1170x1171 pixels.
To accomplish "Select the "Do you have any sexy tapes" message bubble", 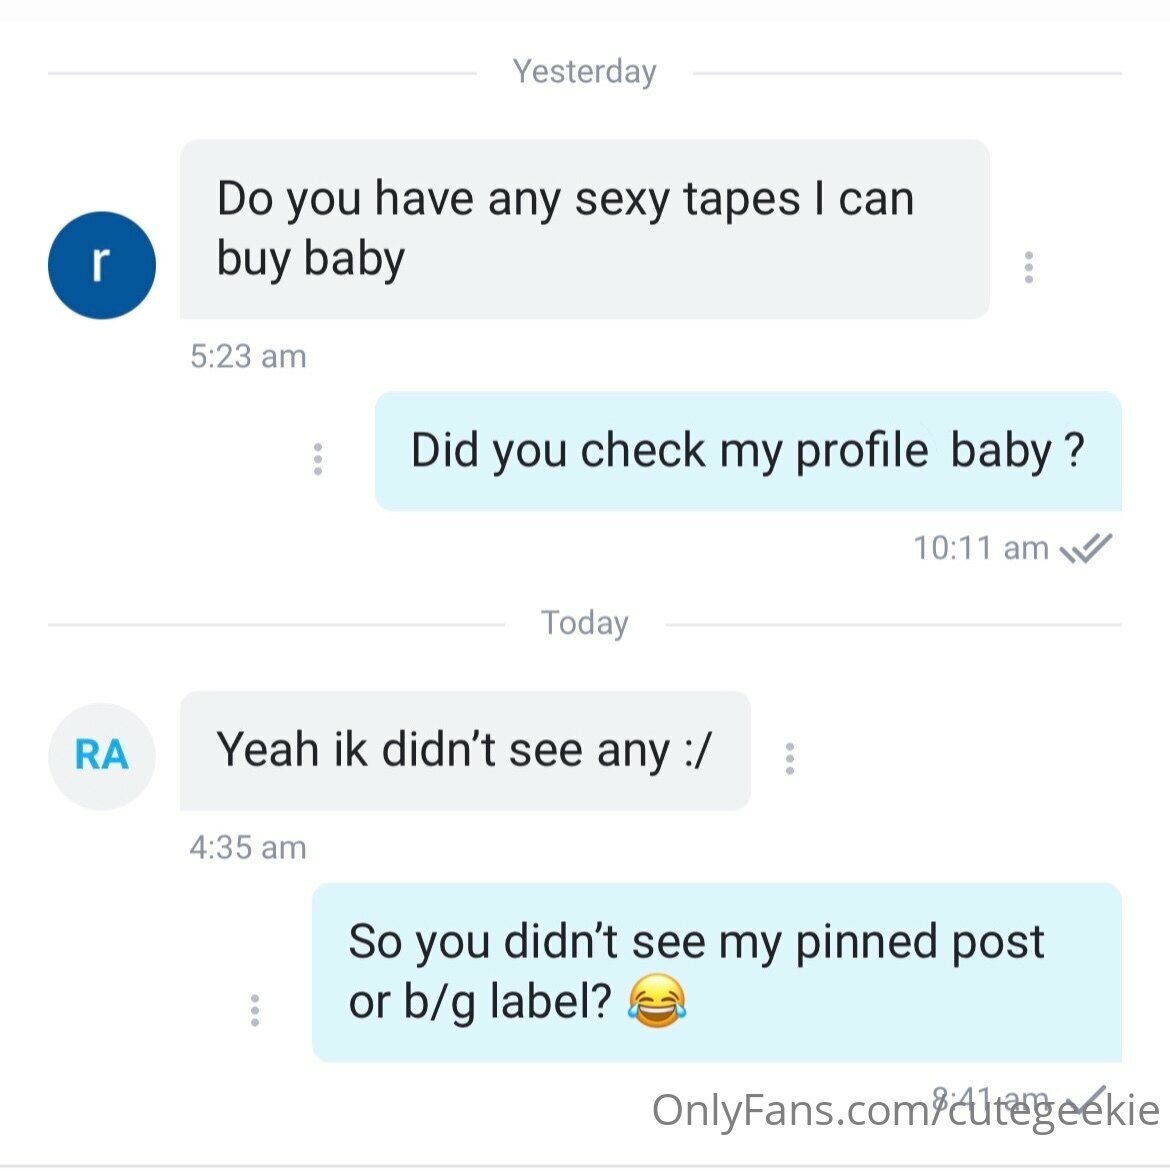I will click(584, 229).
